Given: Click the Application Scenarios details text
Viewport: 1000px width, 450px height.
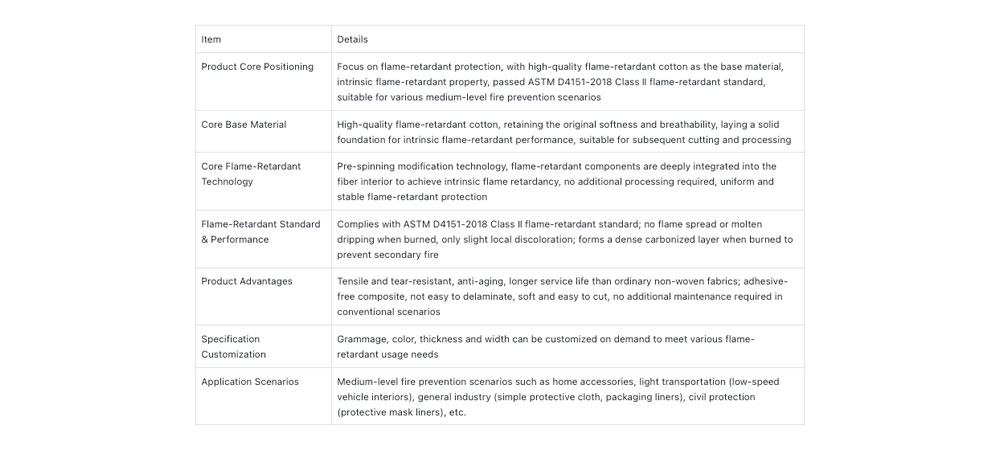Looking at the screenshot, I should pyautogui.click(x=558, y=397).
